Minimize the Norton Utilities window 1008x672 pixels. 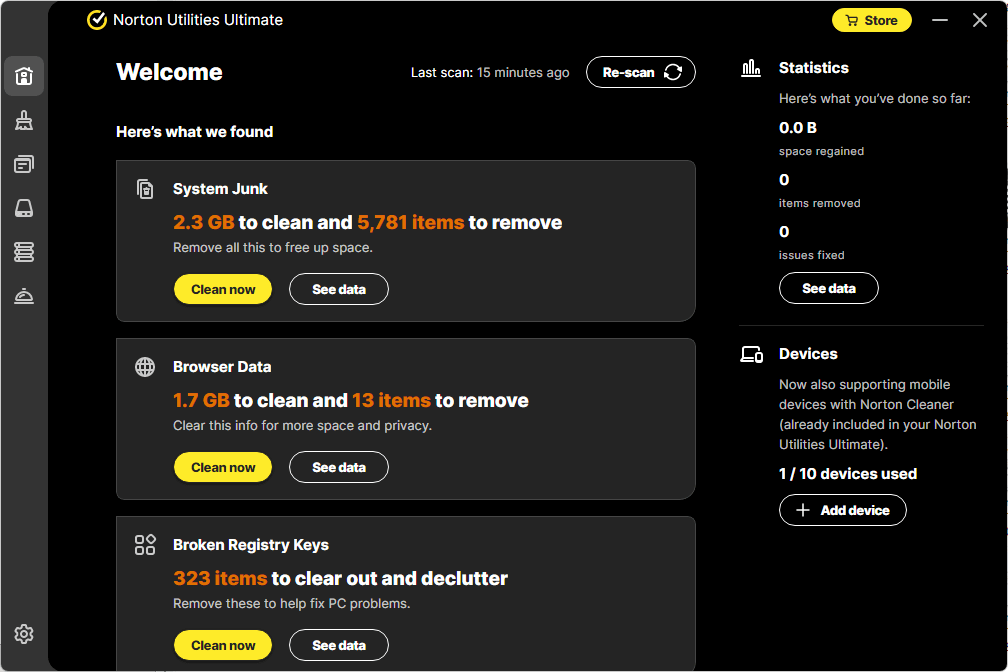point(940,21)
